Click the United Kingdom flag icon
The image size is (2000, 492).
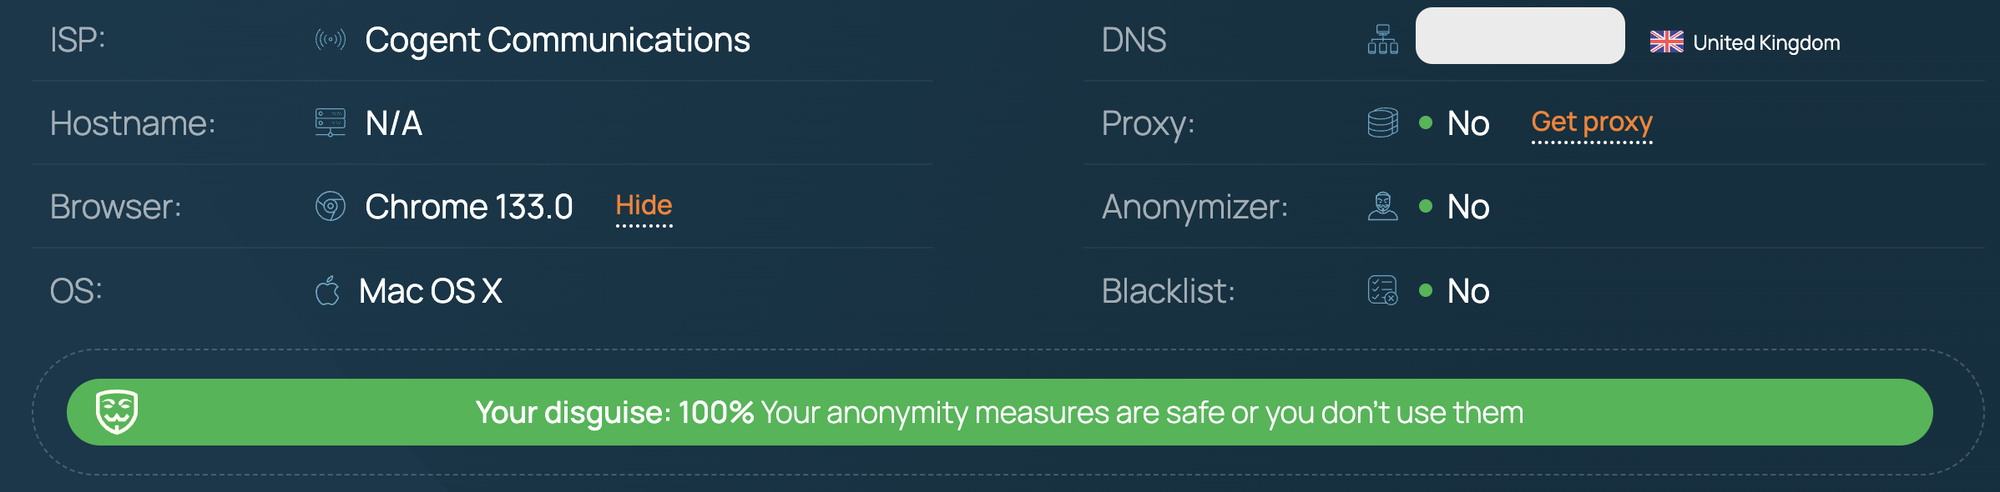point(1666,42)
